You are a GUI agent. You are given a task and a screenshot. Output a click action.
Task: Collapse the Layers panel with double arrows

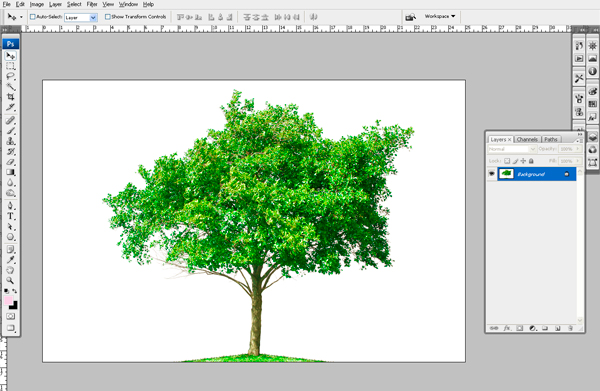coord(580,134)
